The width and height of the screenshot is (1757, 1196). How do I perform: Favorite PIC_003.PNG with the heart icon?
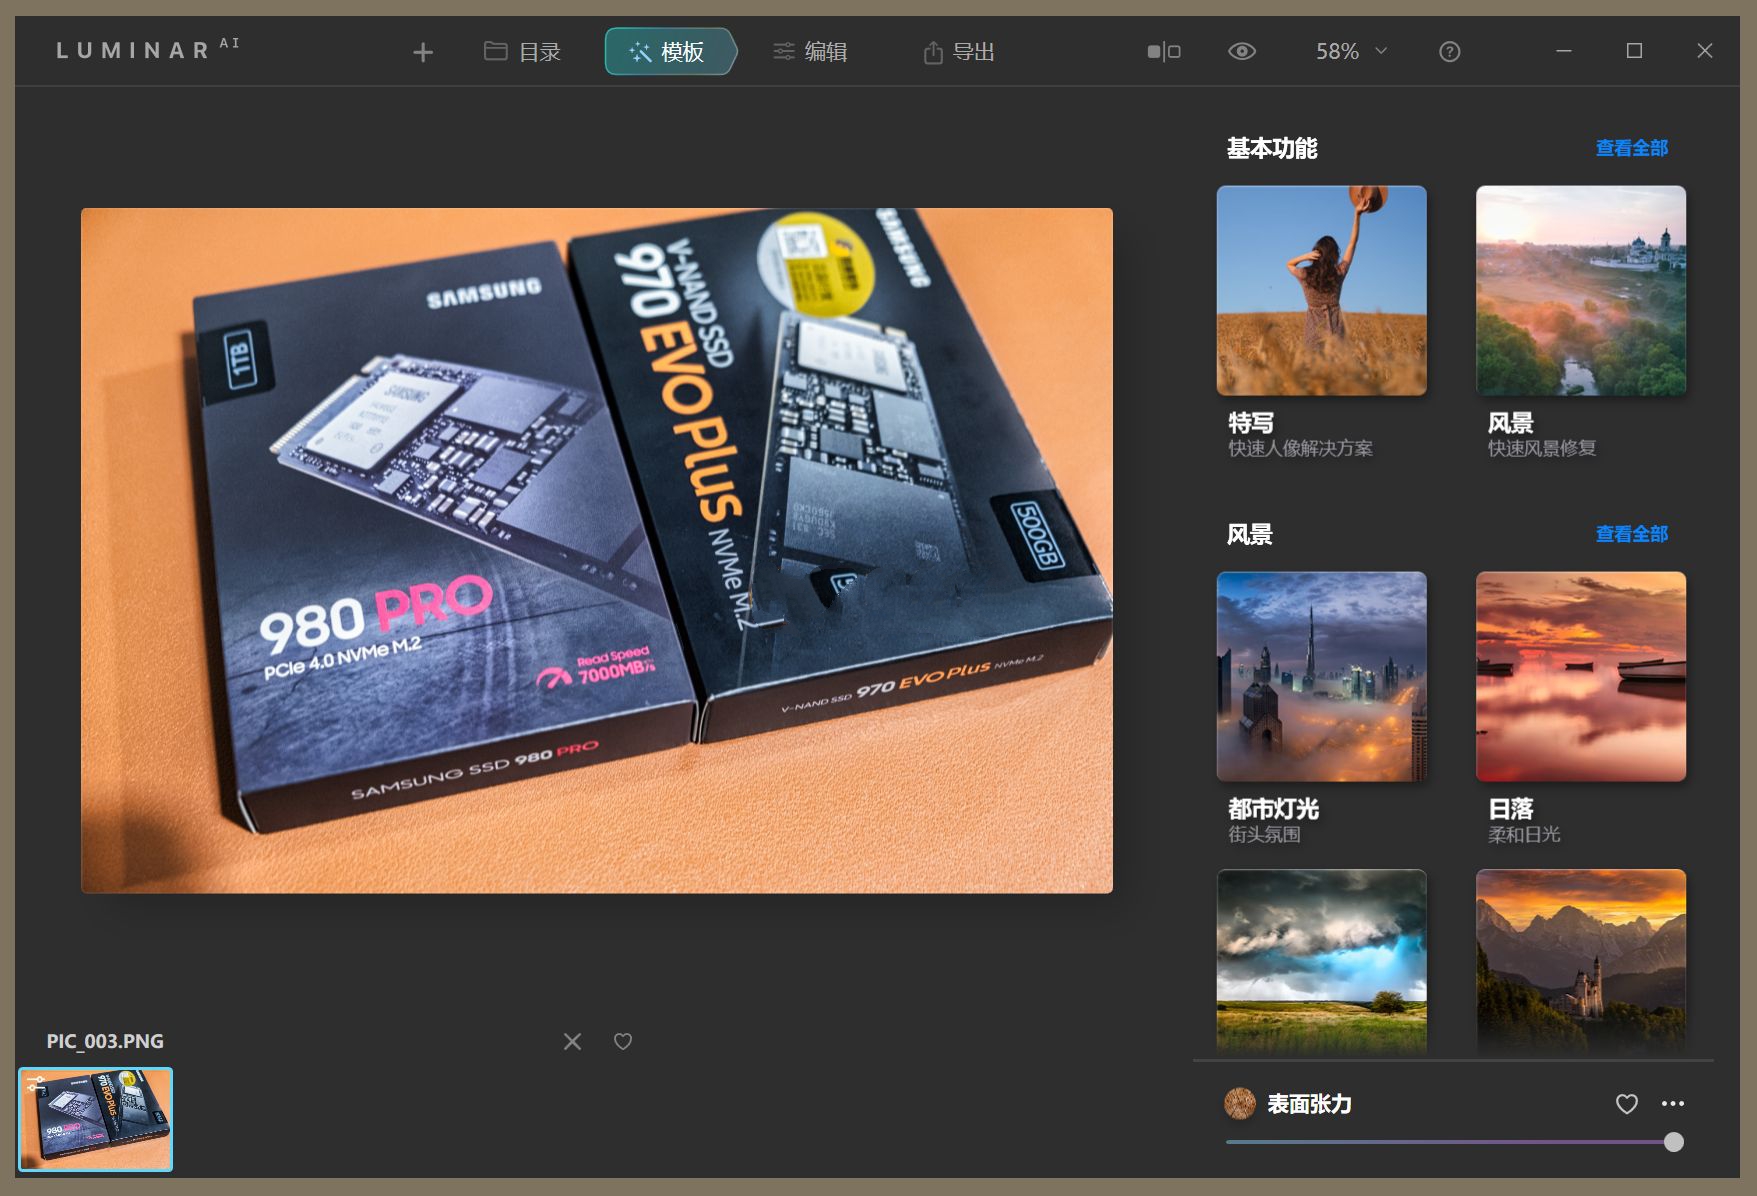point(622,1042)
